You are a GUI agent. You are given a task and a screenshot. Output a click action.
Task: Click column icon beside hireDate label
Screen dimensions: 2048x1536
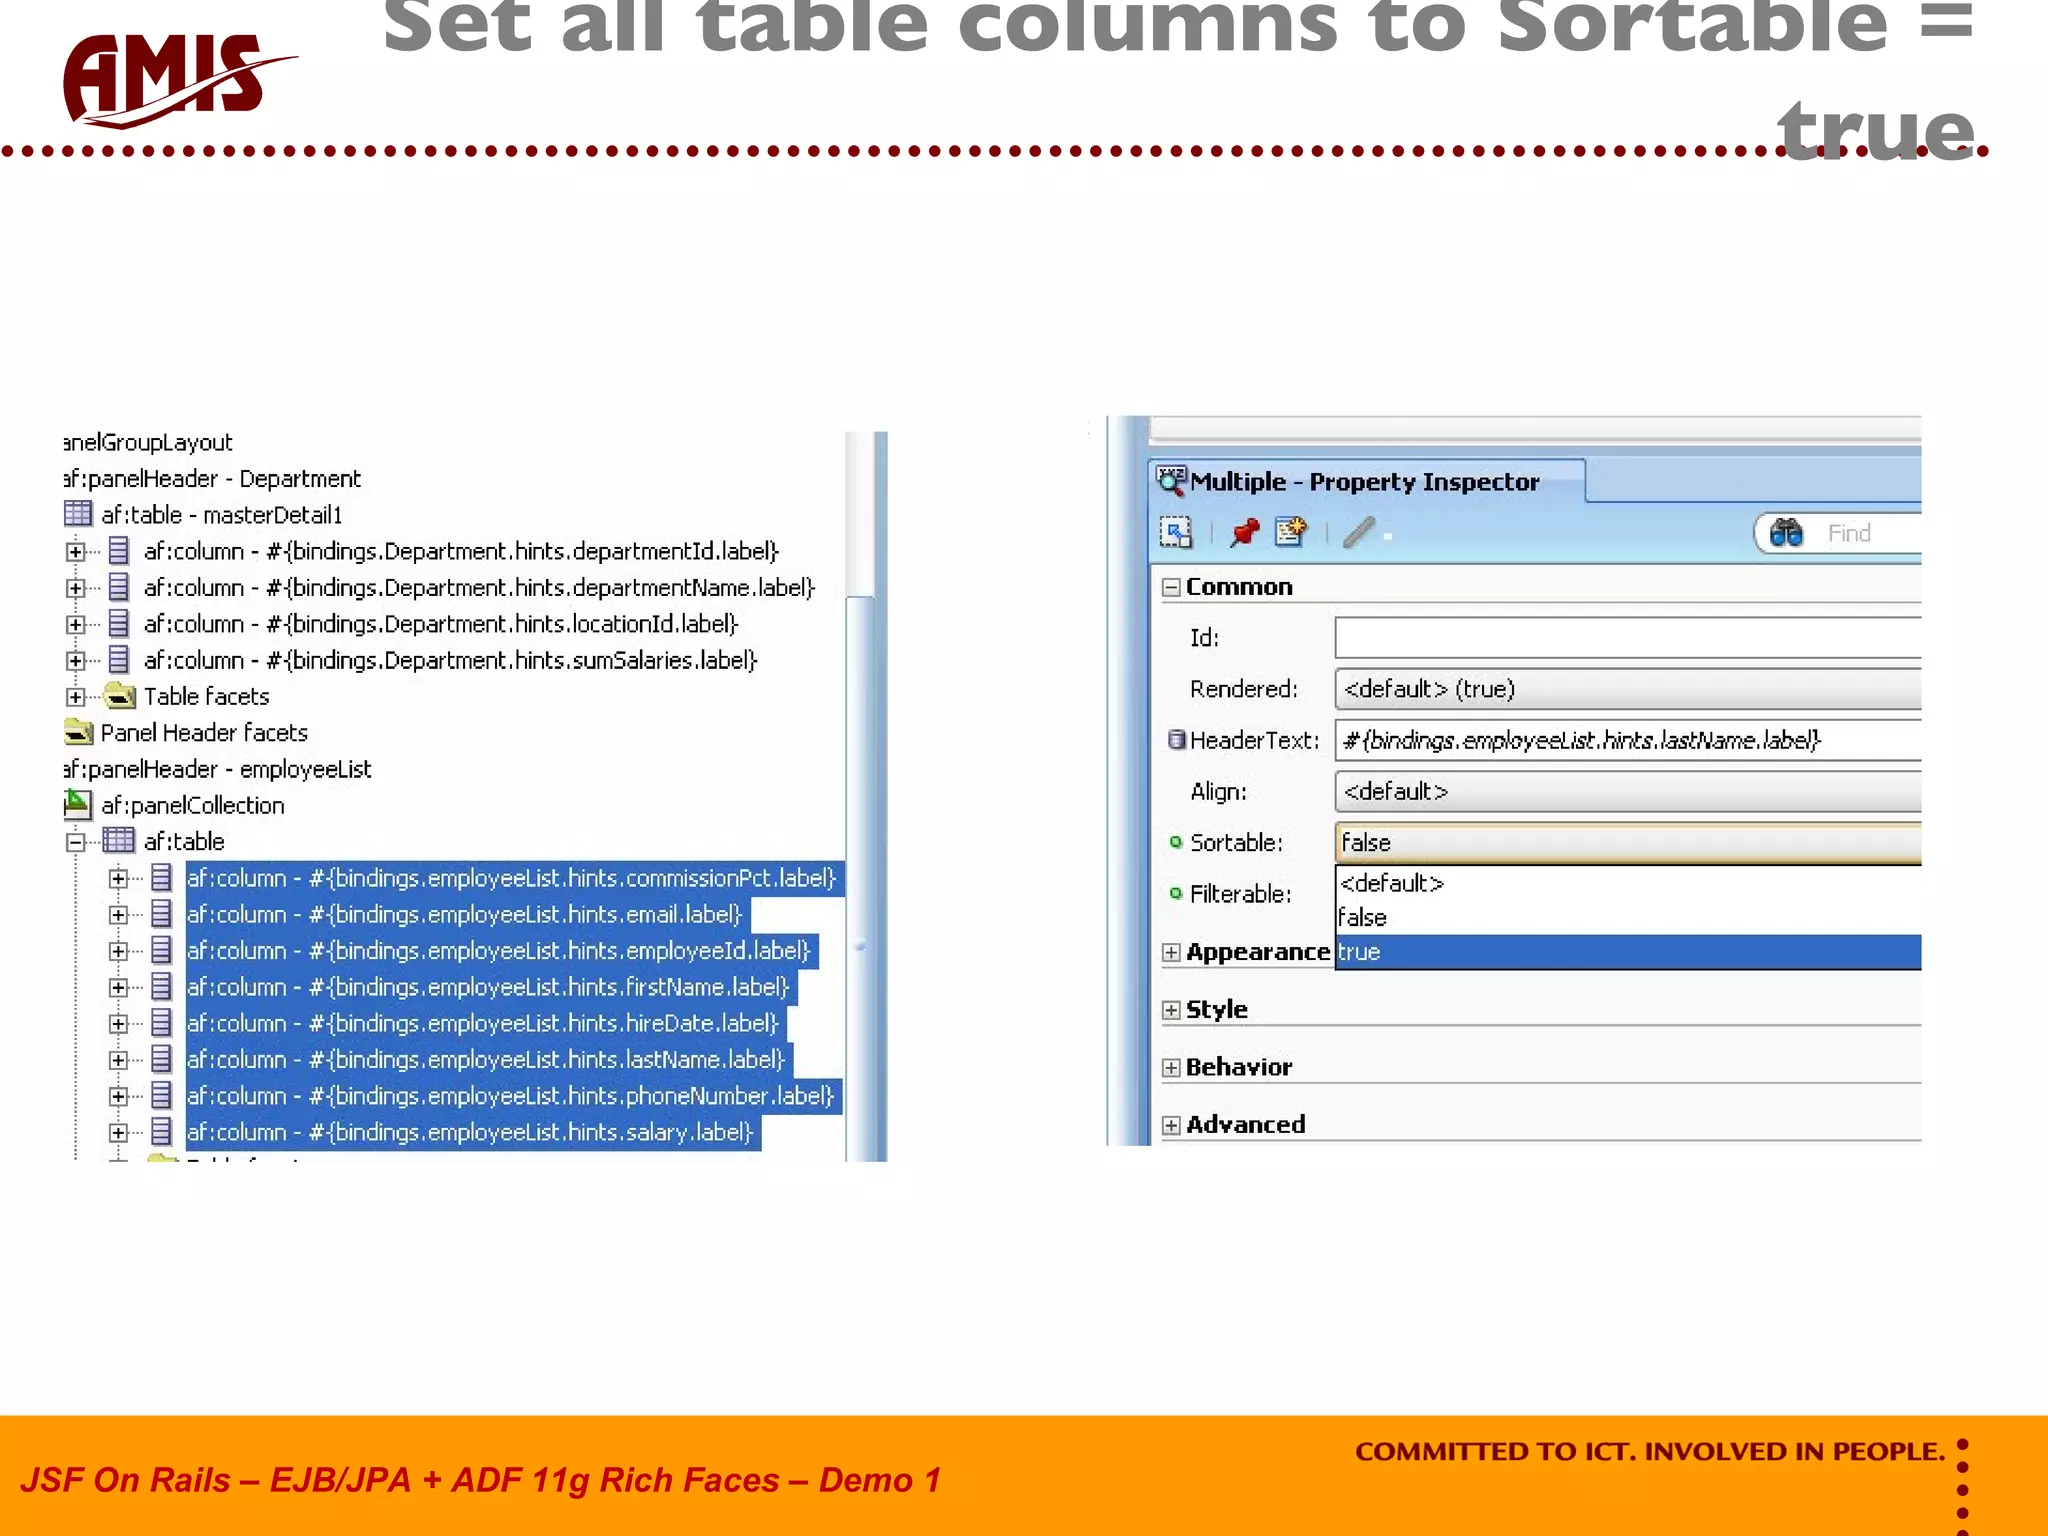pos(161,1022)
